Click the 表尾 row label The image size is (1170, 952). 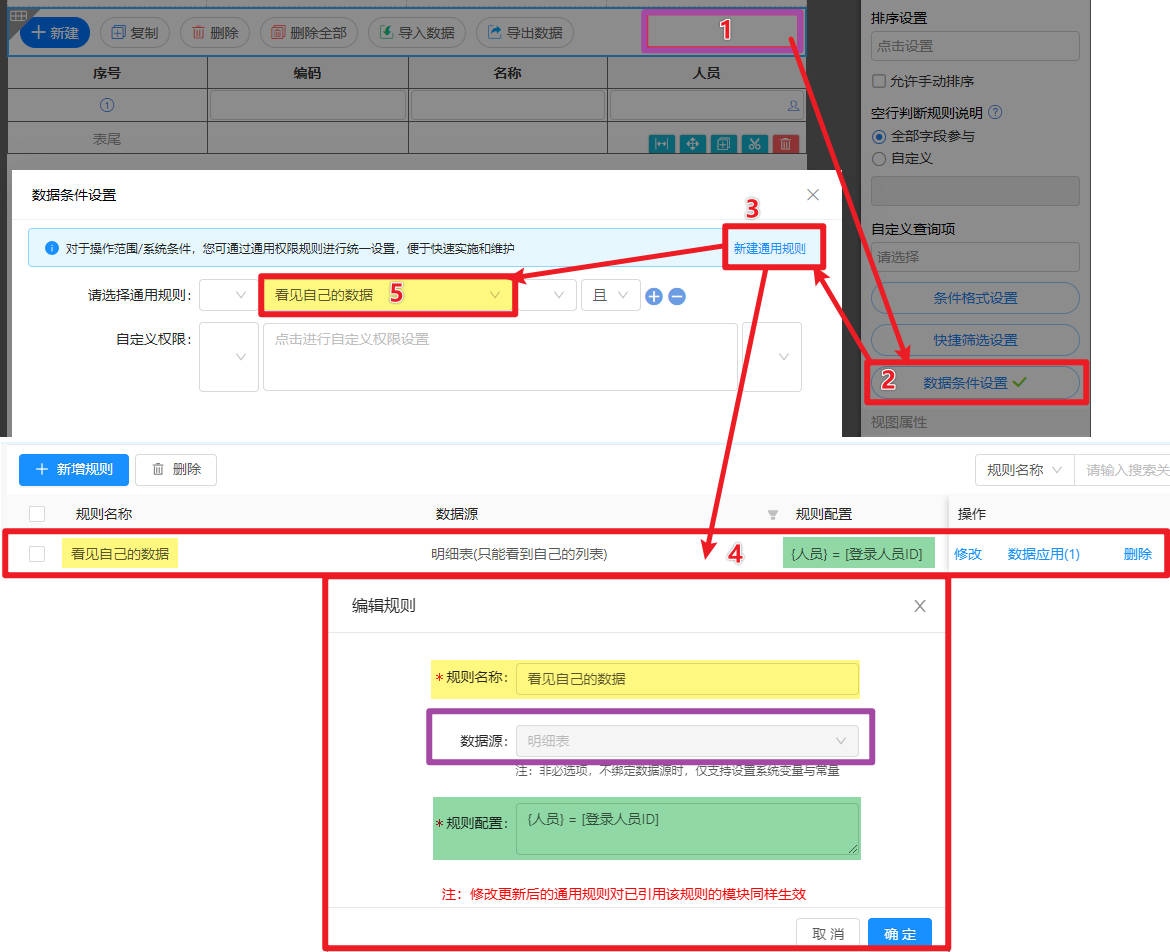click(x=107, y=139)
